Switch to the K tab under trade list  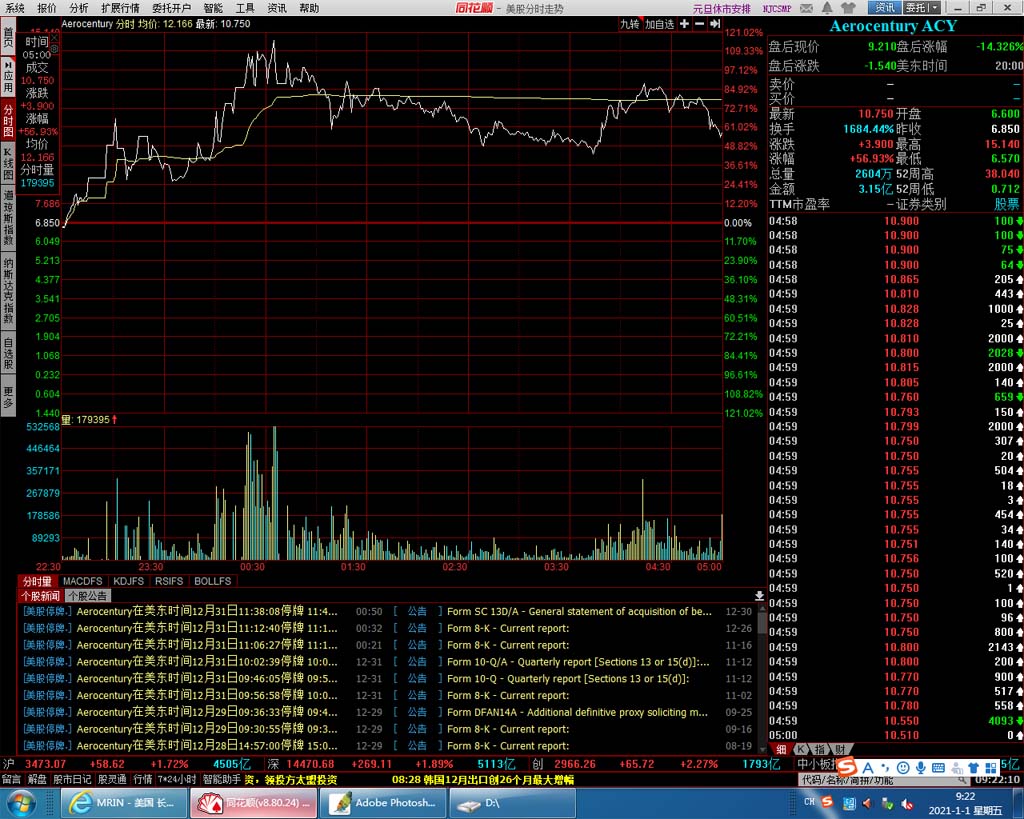click(800, 749)
